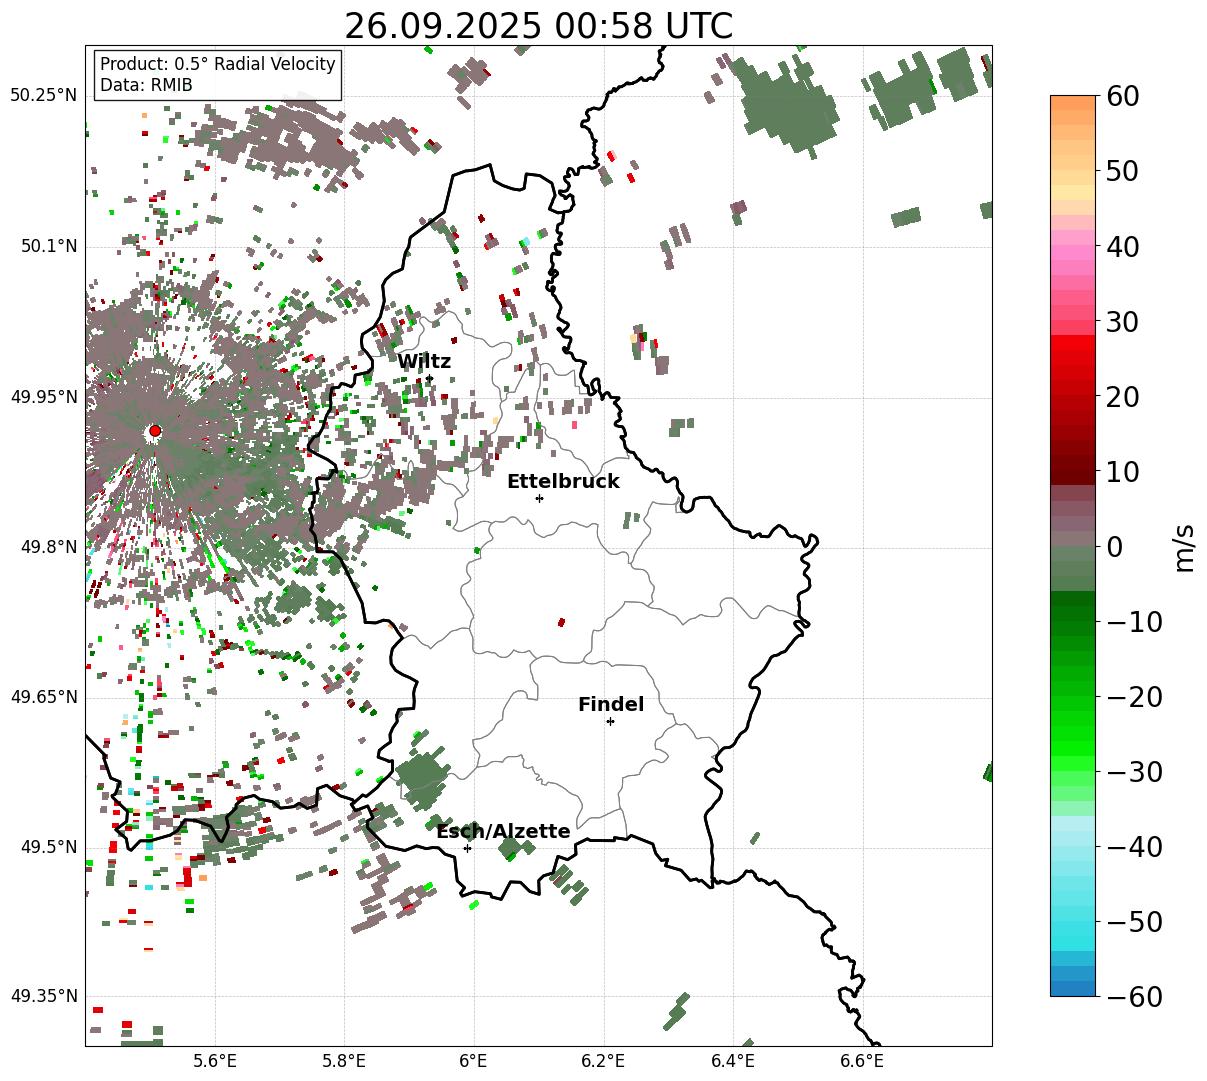Click the 5.8°E longitude label

344,1061
